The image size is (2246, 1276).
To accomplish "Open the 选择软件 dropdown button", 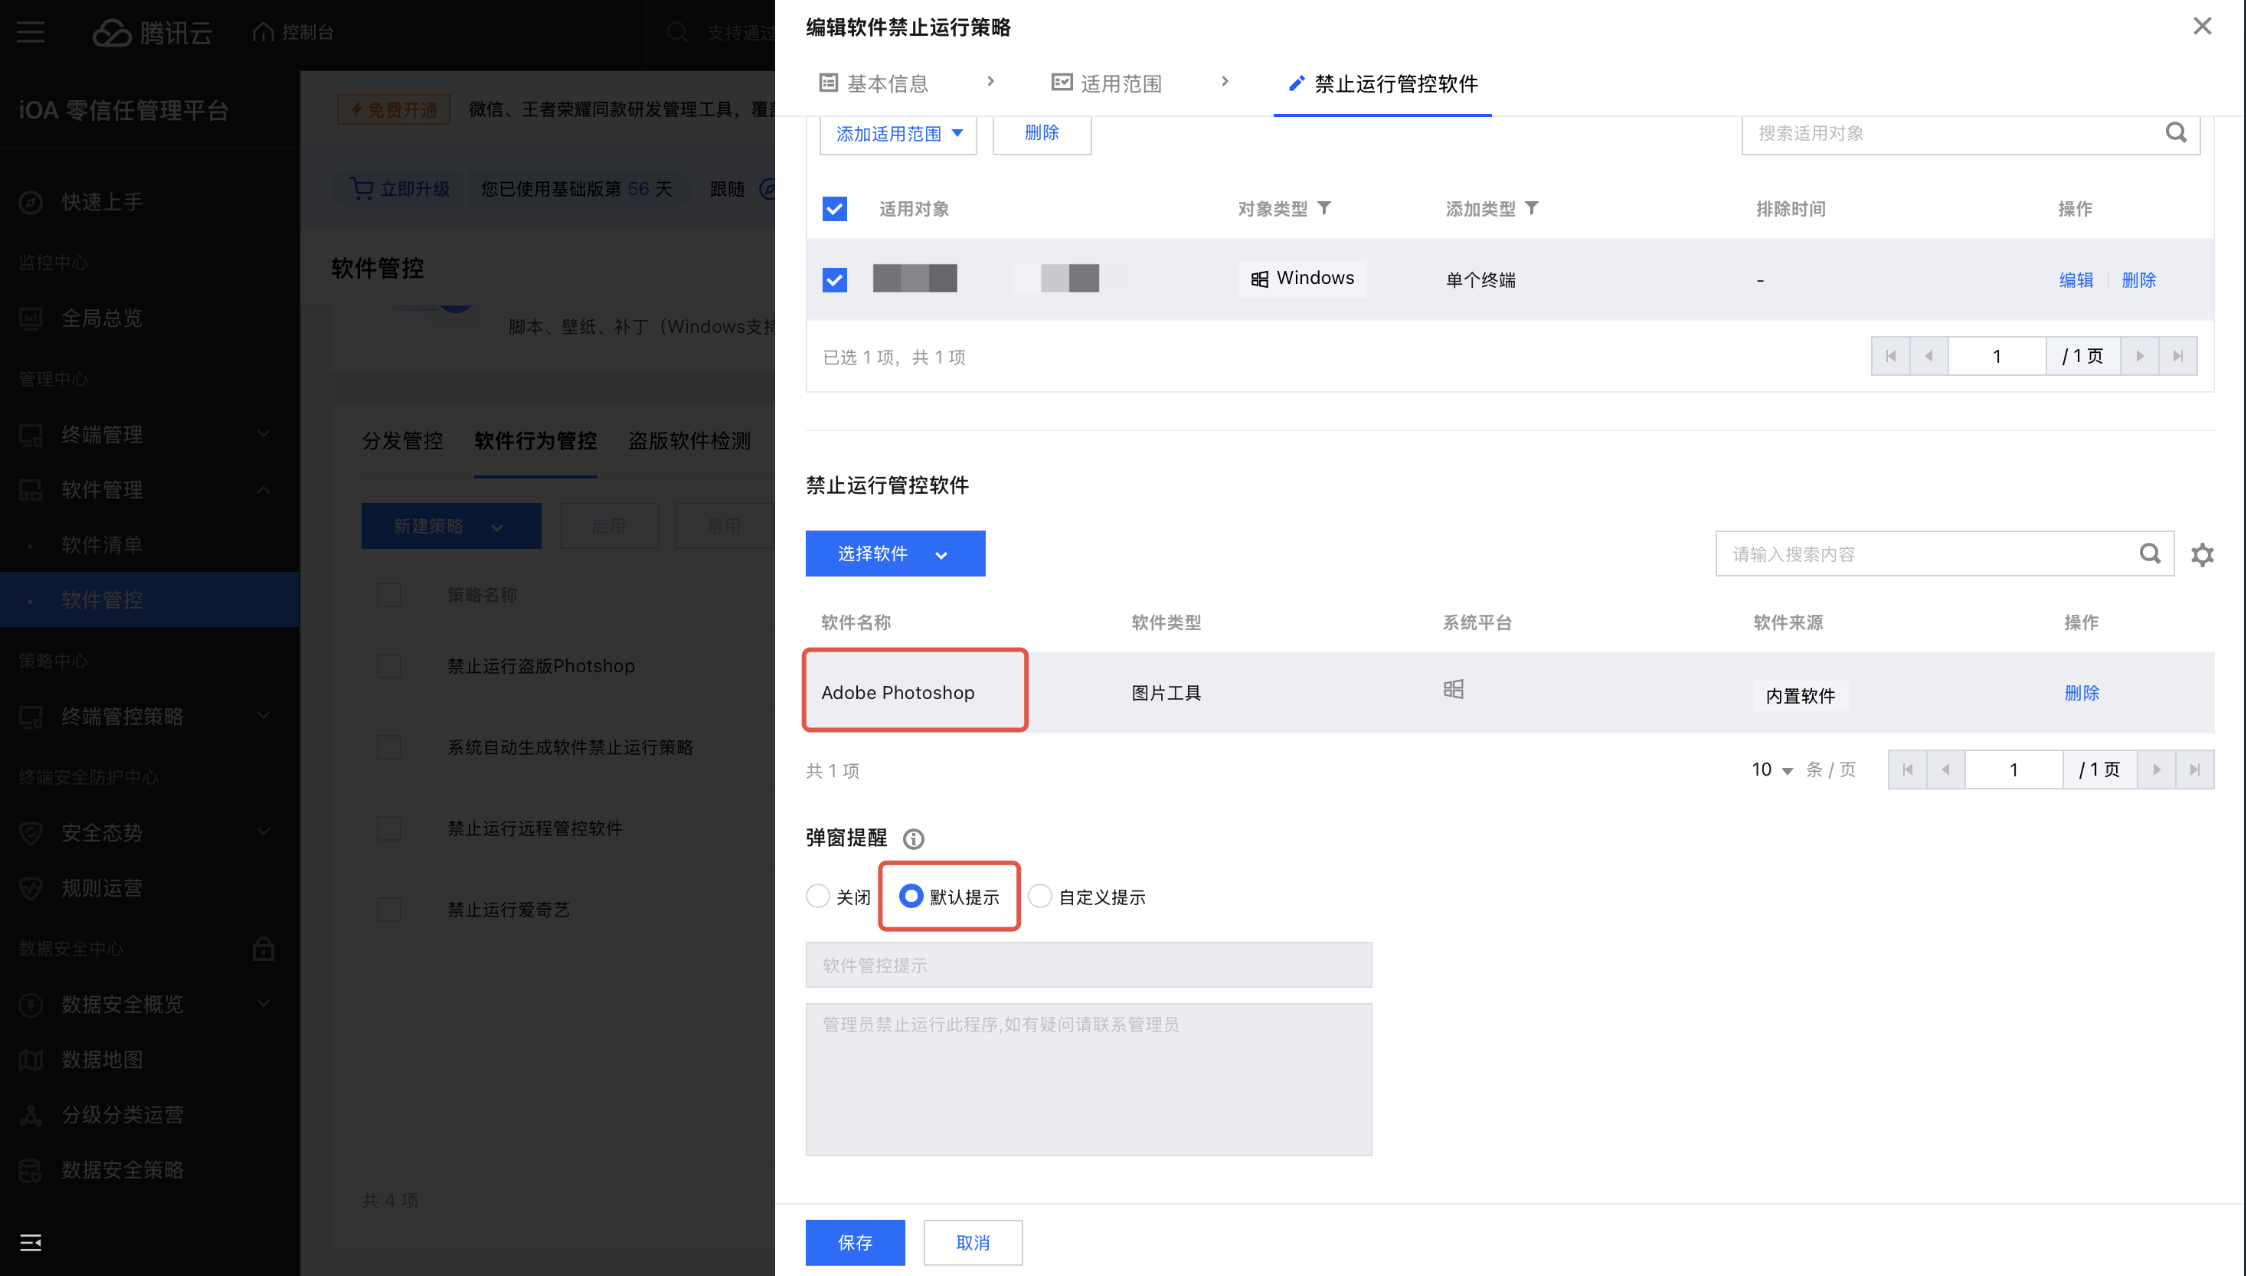I will [895, 554].
